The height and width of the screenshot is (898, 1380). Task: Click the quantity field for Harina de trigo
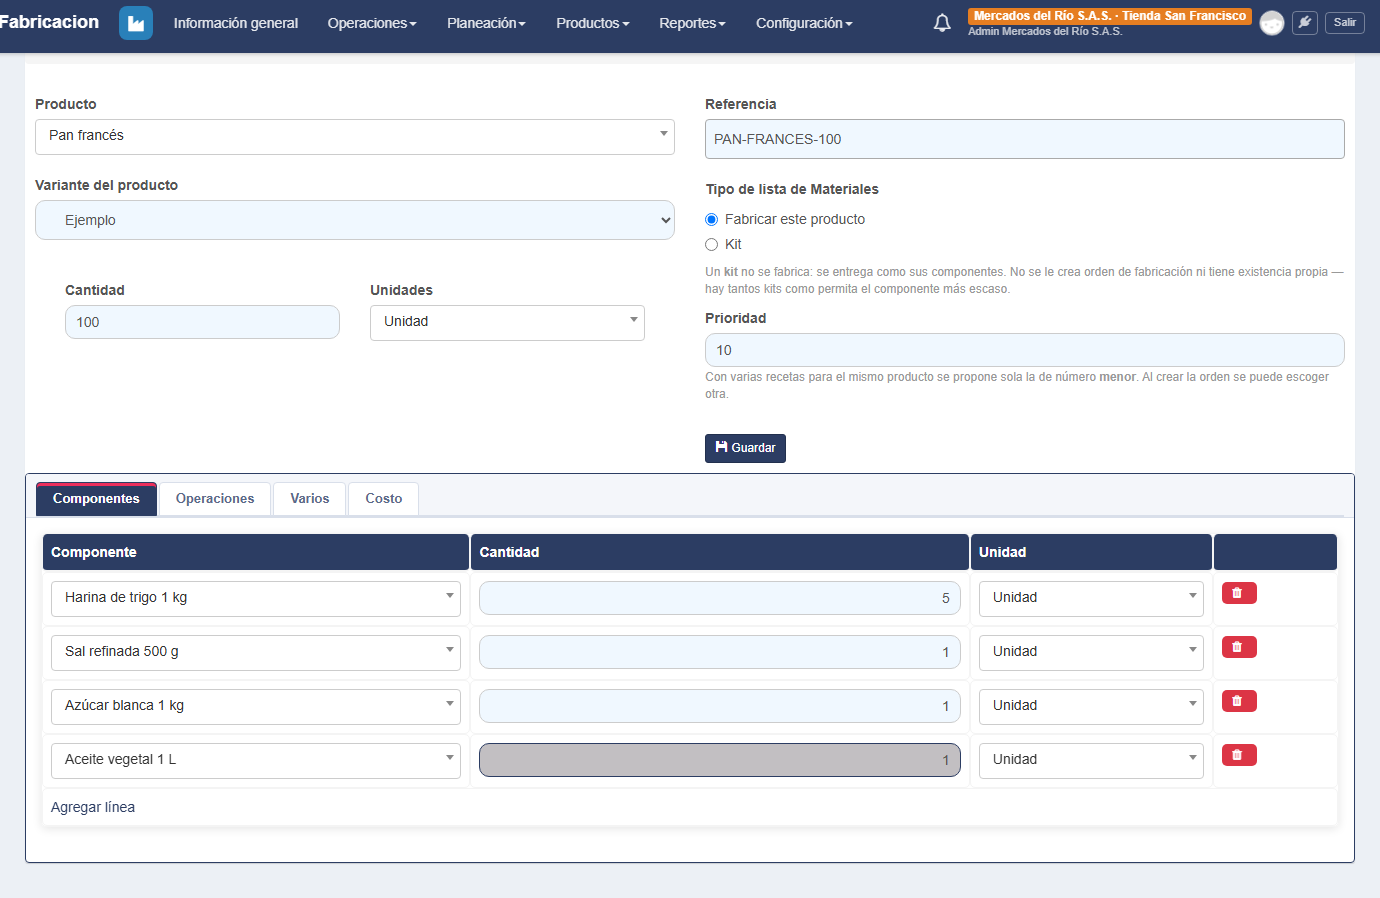(x=720, y=598)
